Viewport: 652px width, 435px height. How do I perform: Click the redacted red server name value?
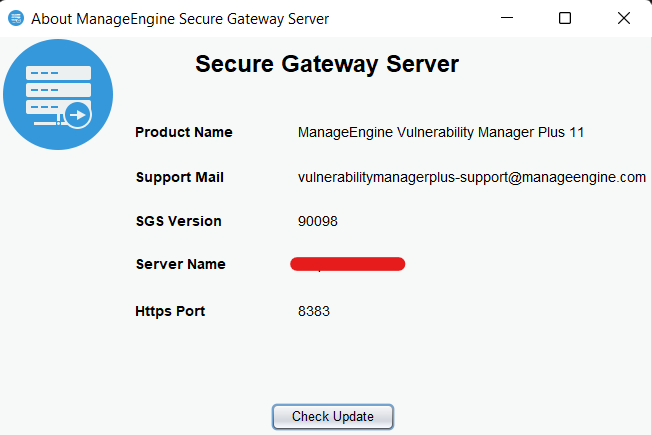point(348,264)
